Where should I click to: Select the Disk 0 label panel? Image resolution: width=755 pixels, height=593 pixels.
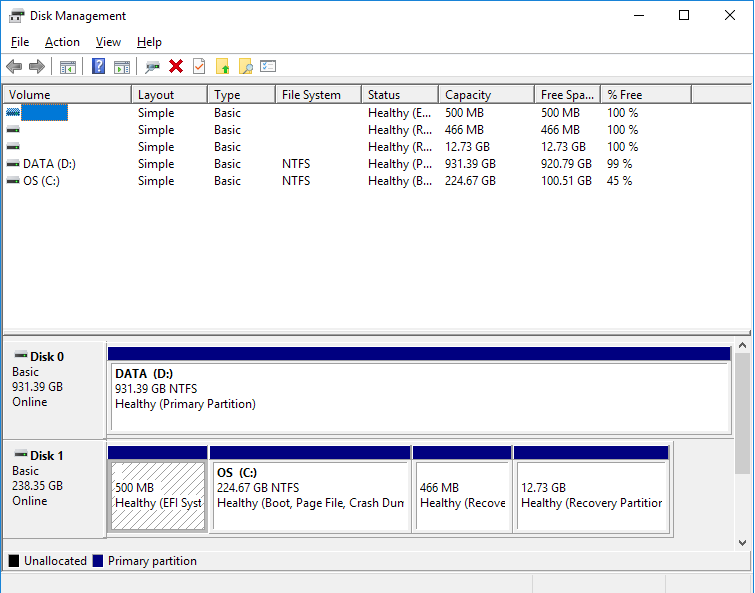click(54, 390)
